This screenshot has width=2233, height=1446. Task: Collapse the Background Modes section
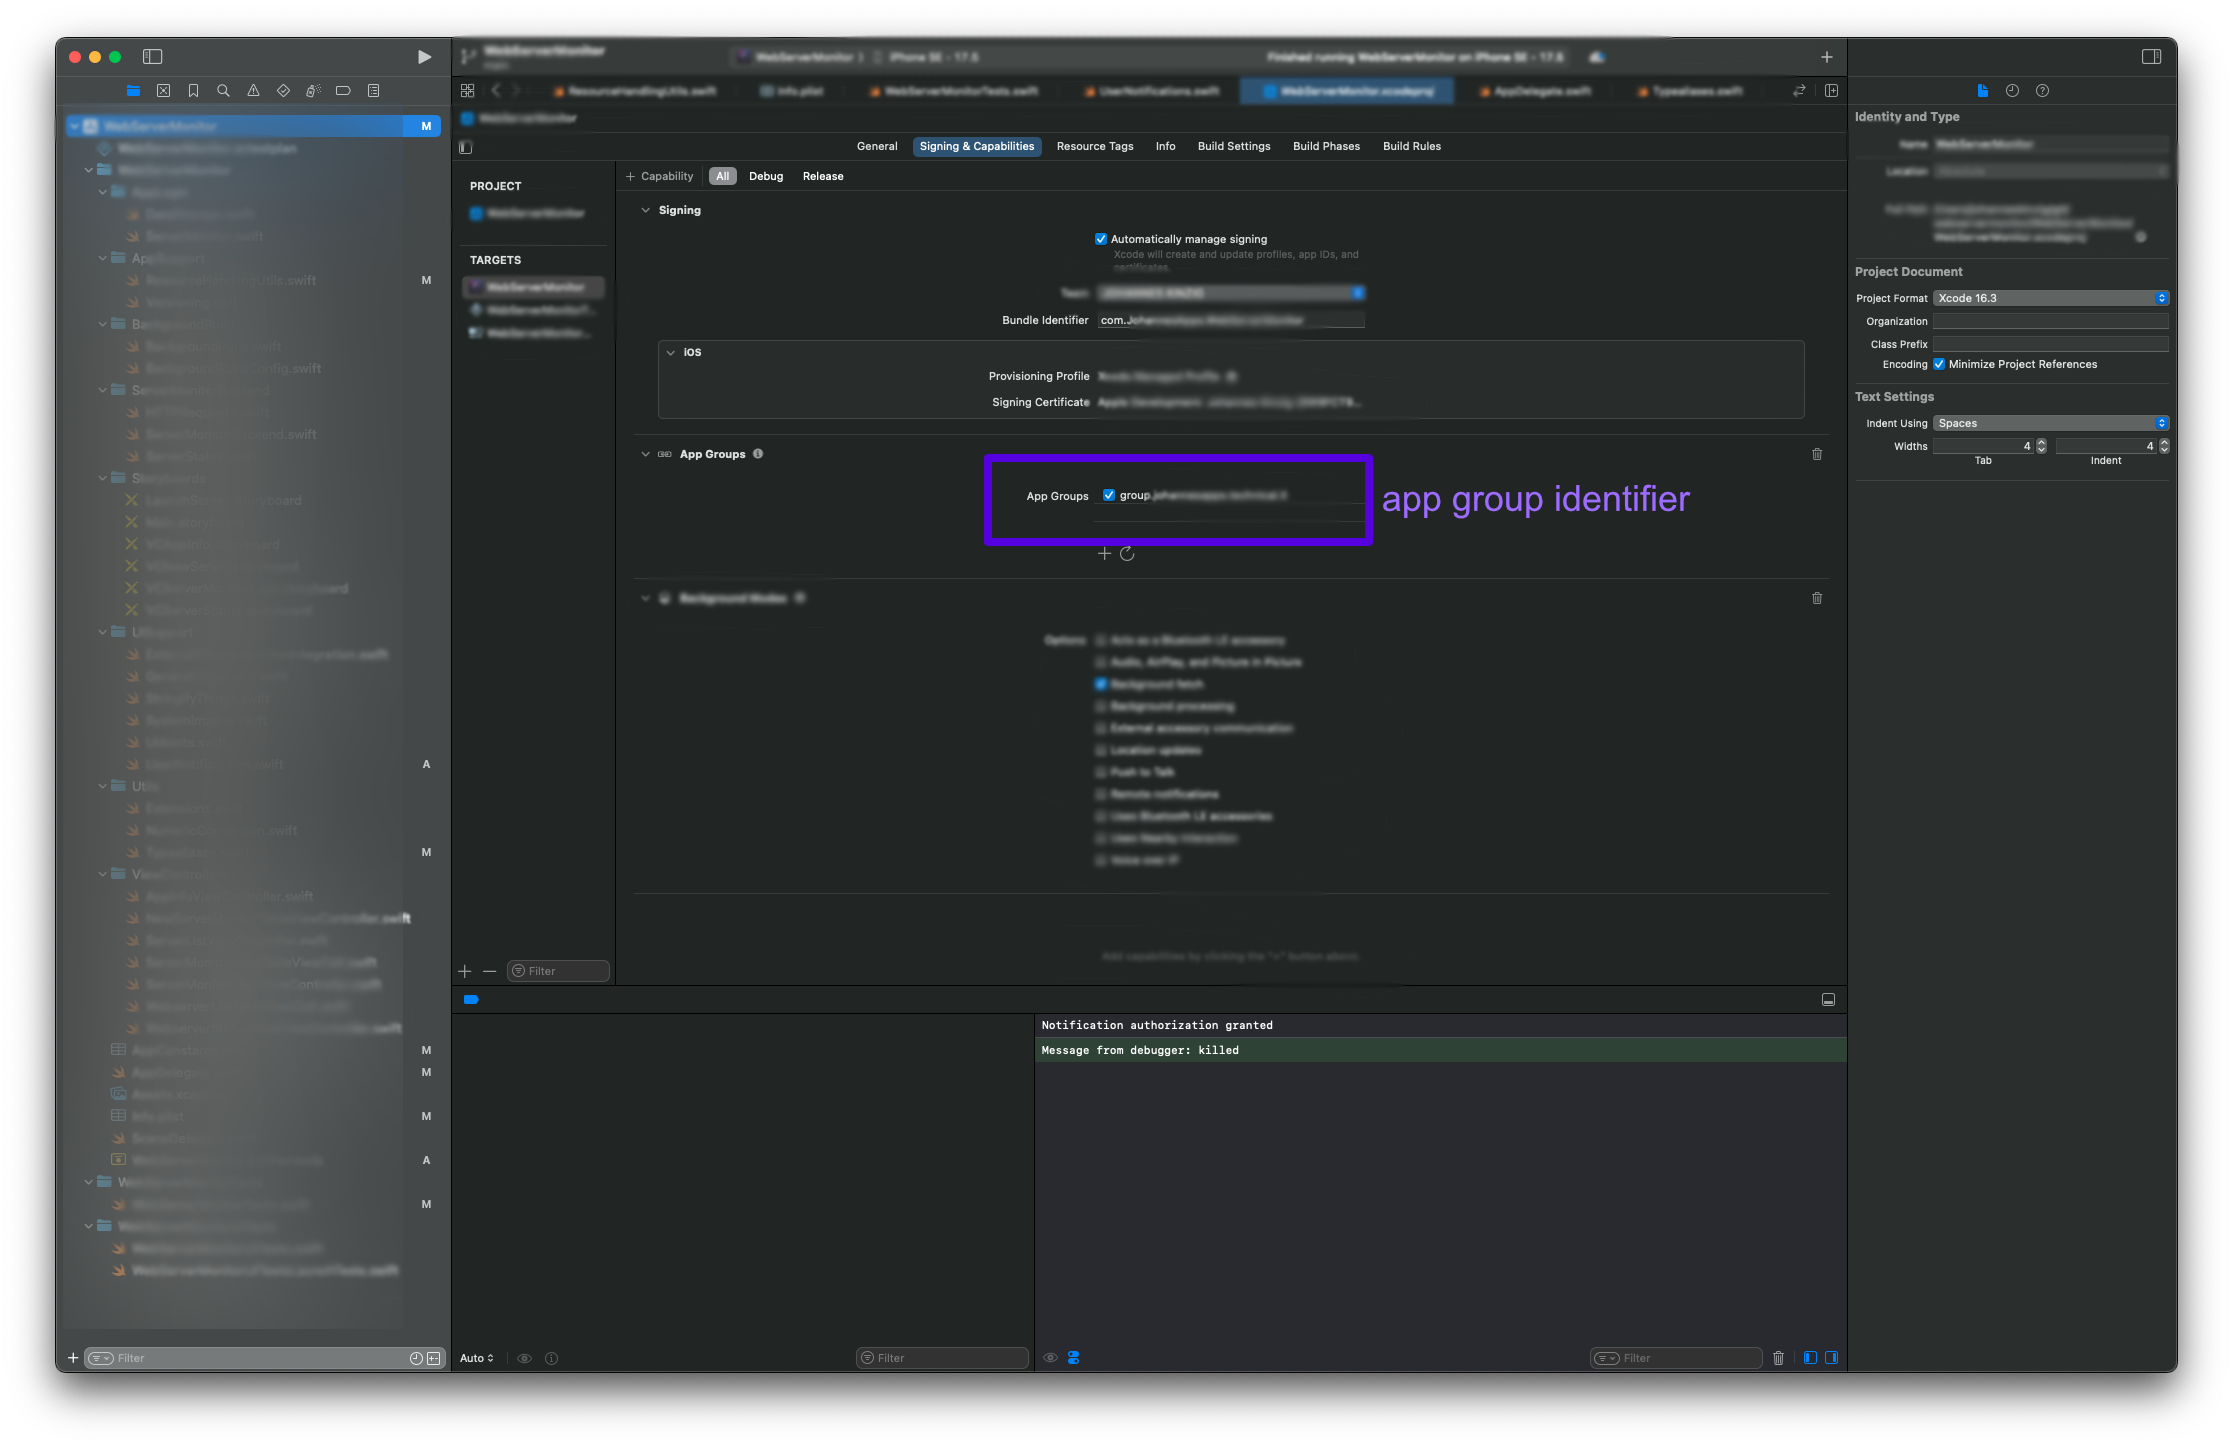click(645, 598)
